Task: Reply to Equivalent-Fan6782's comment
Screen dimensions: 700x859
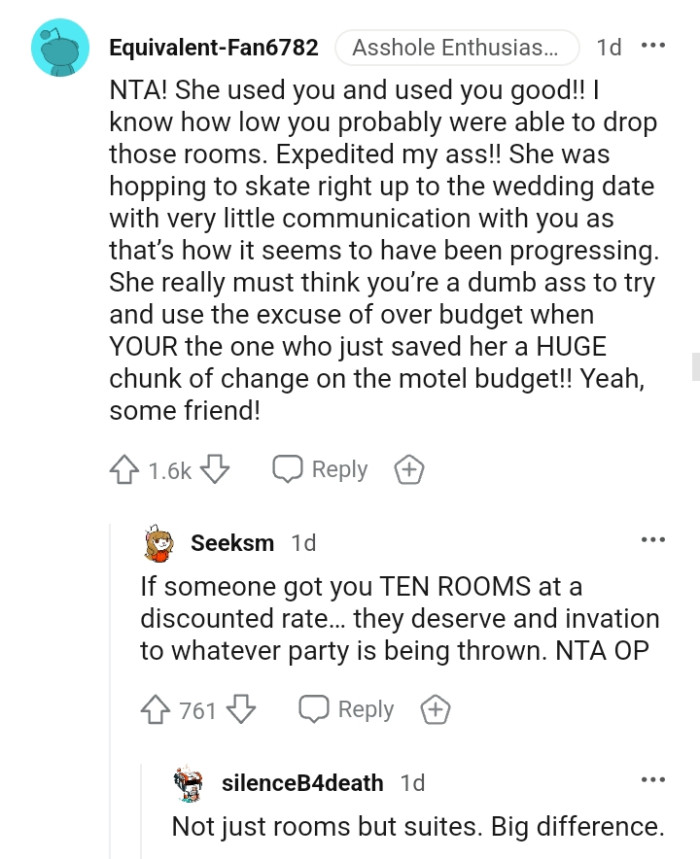Action: click(x=340, y=468)
